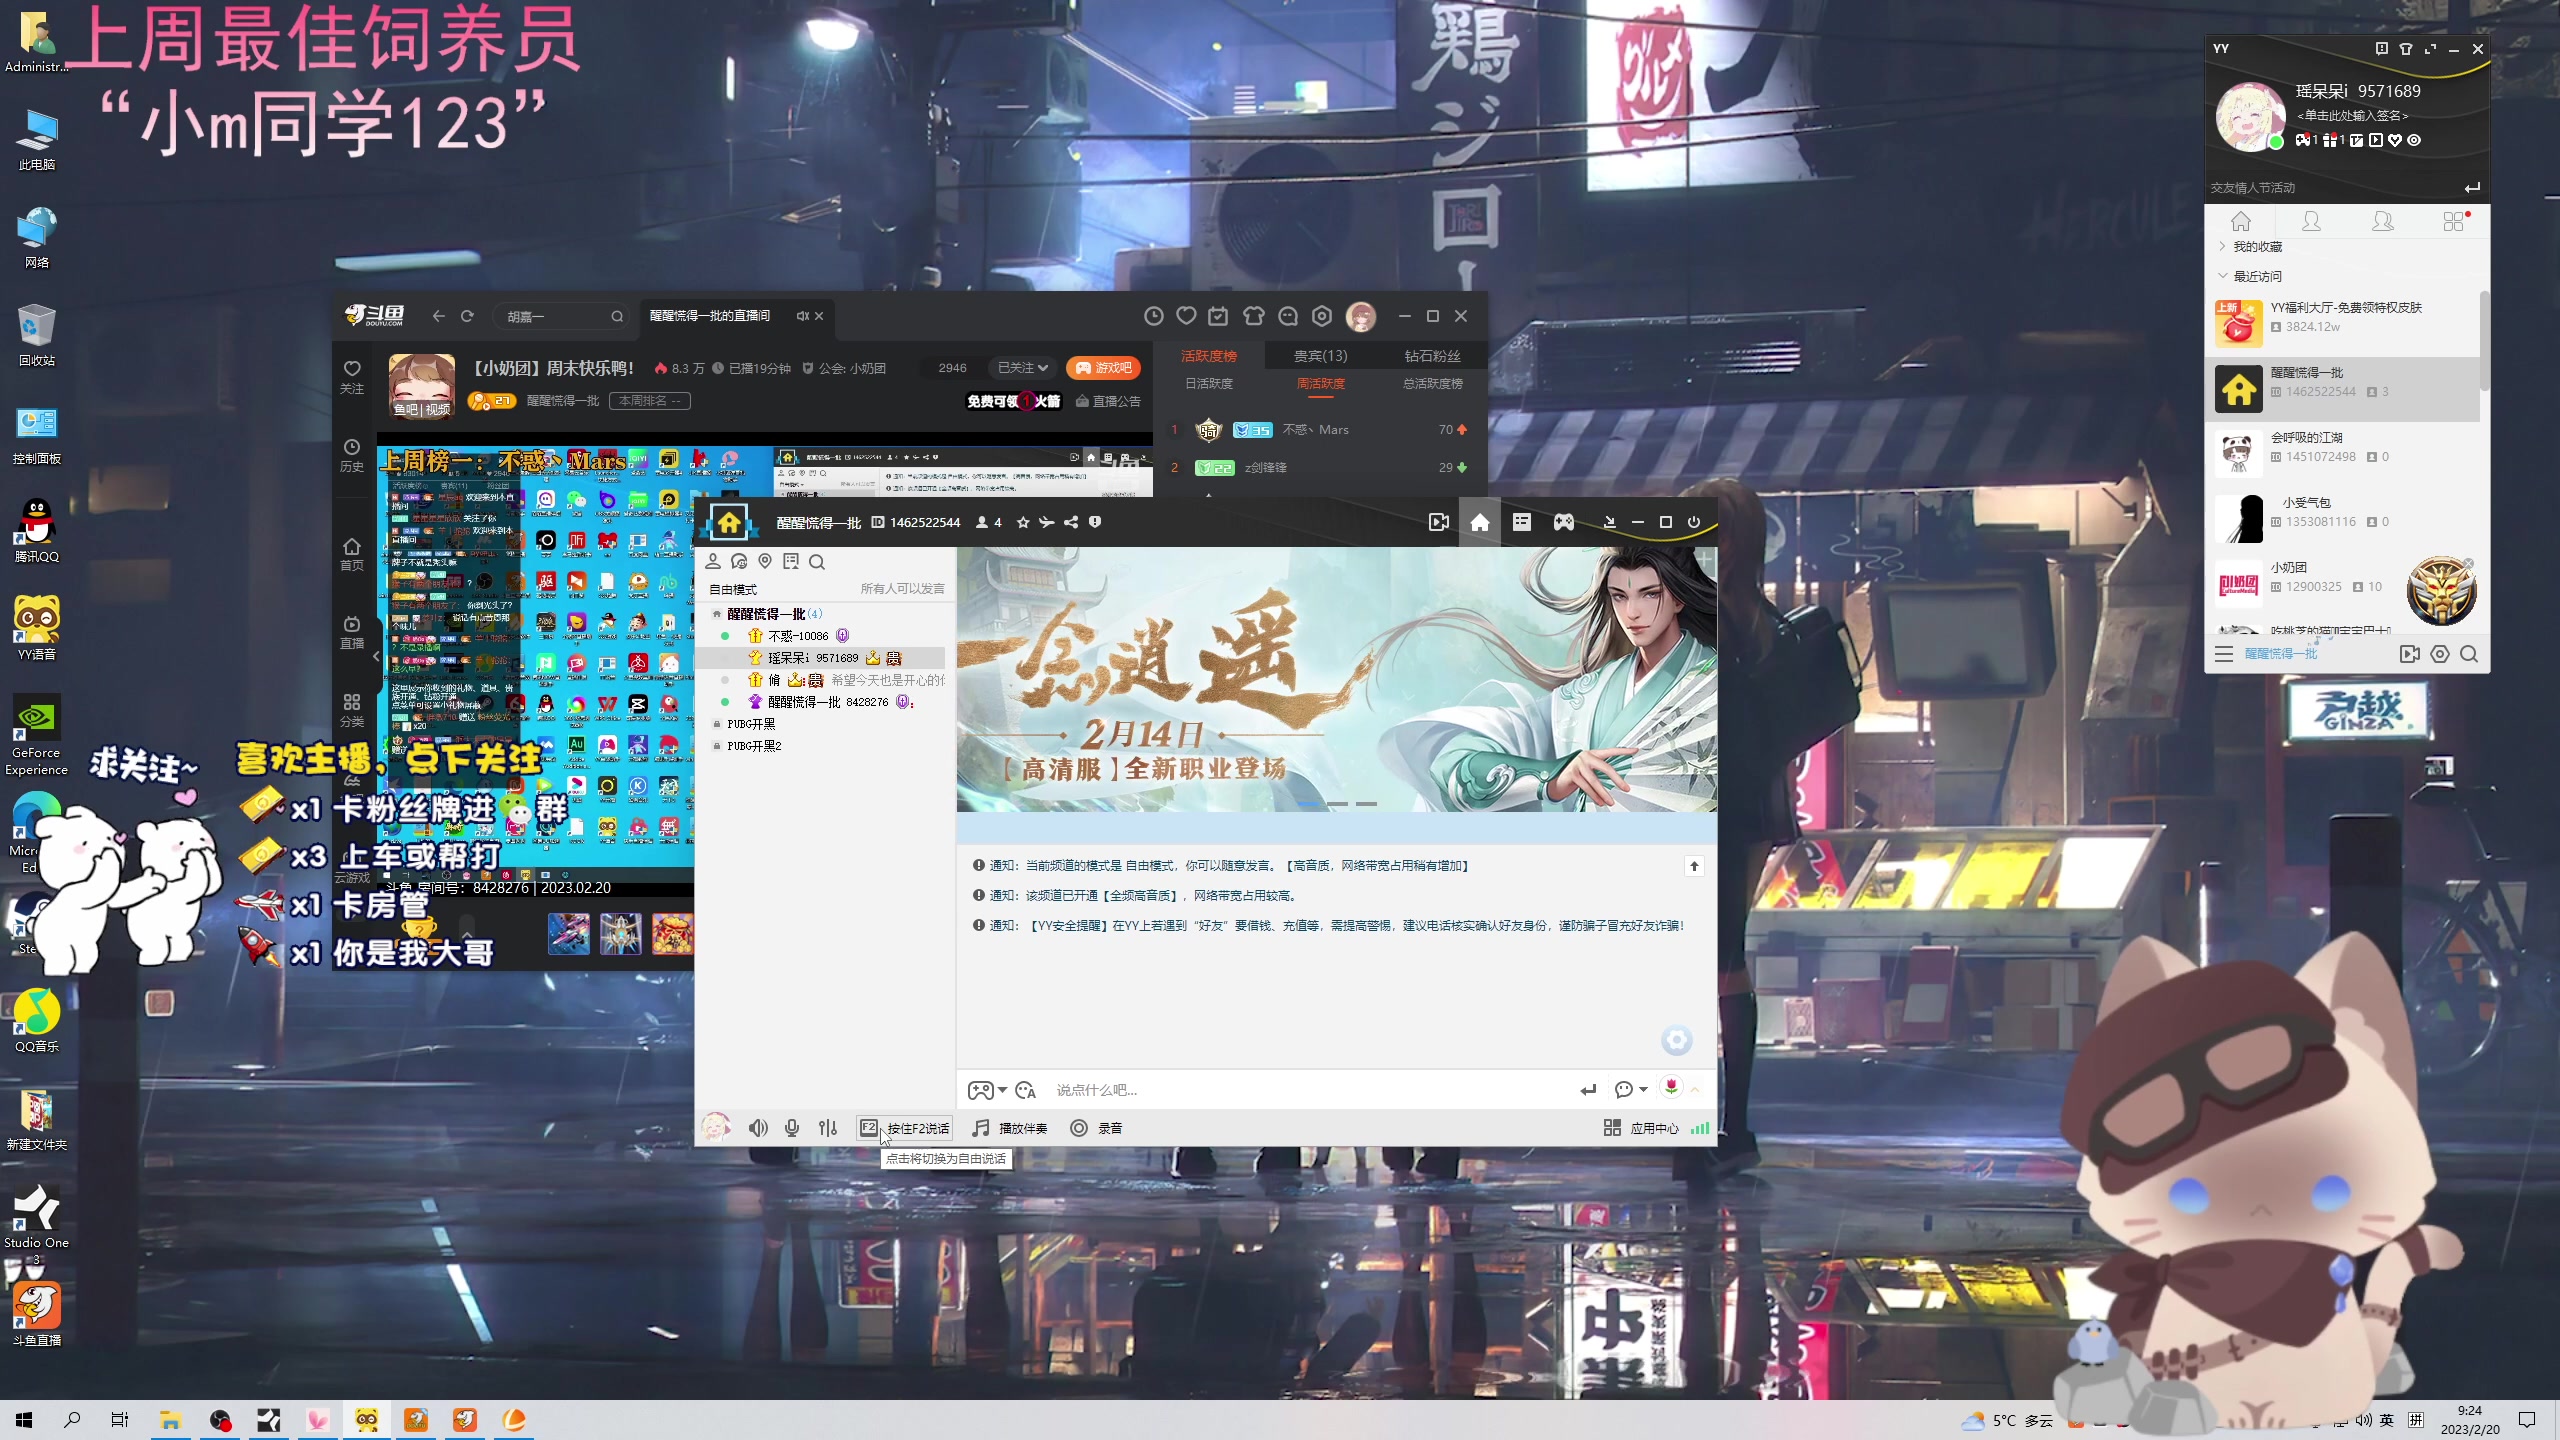Screen dimensions: 2560x1440
Task: Click the 一念逍遥 banner advertisement
Action: coord(1336,679)
